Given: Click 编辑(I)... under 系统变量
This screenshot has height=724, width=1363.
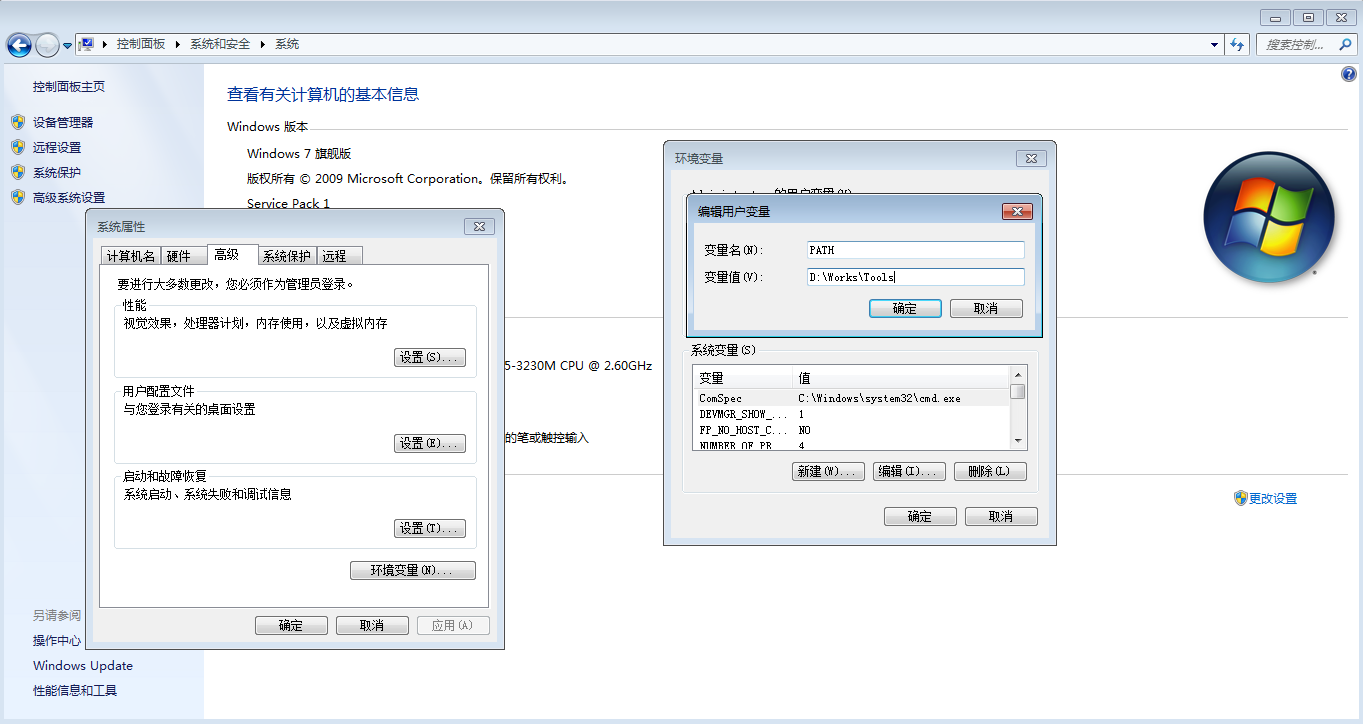Looking at the screenshot, I should click(x=909, y=471).
